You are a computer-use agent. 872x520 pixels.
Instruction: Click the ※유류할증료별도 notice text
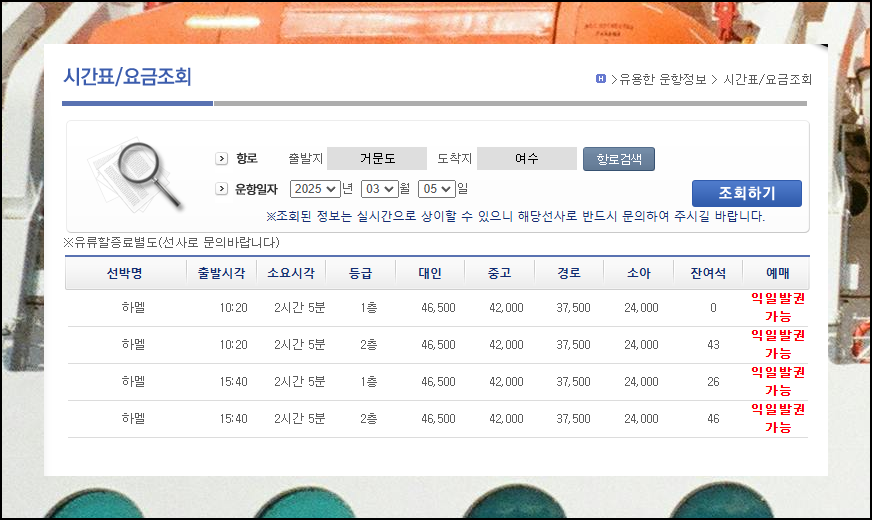(171, 242)
